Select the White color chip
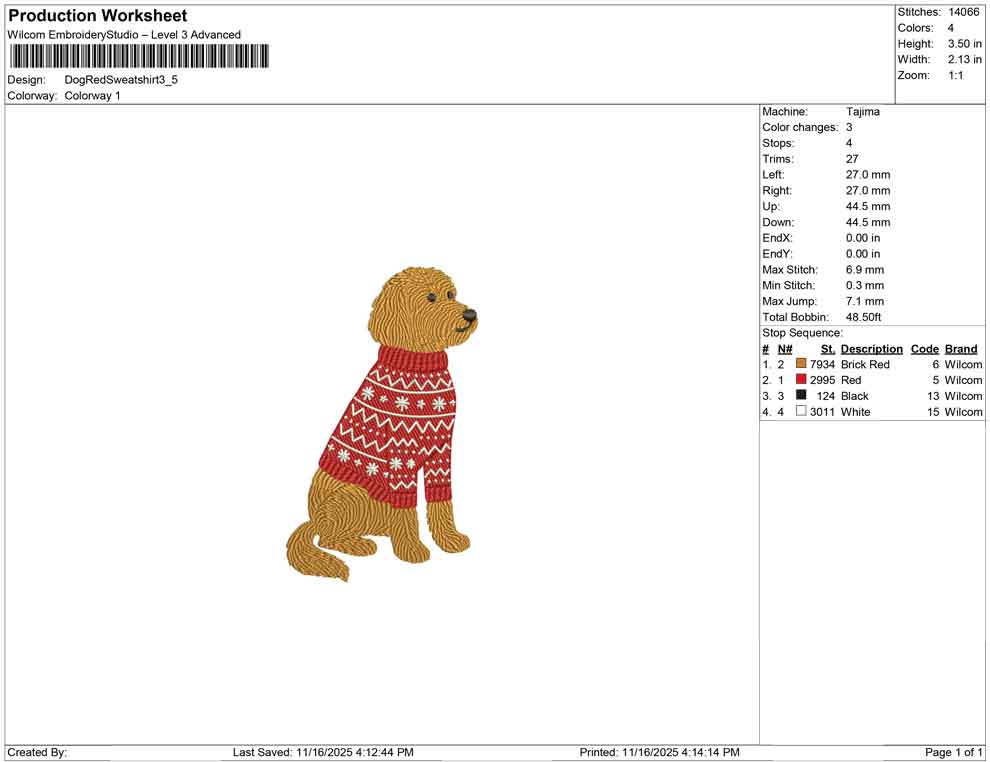 pos(799,412)
